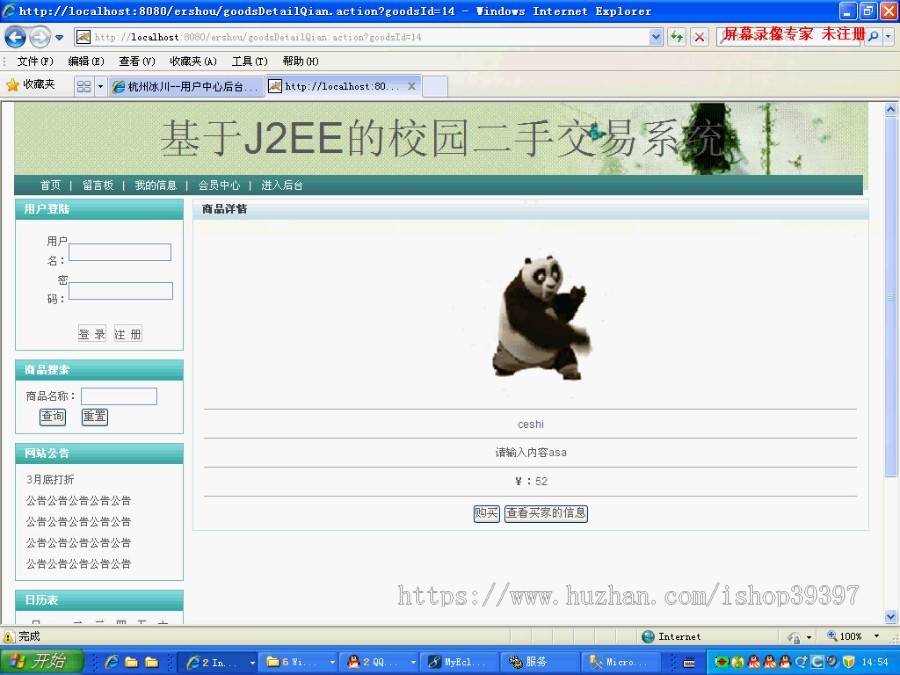The width and height of the screenshot is (900, 675).
Task: Click the Internet zone globe icon
Action: coord(648,637)
